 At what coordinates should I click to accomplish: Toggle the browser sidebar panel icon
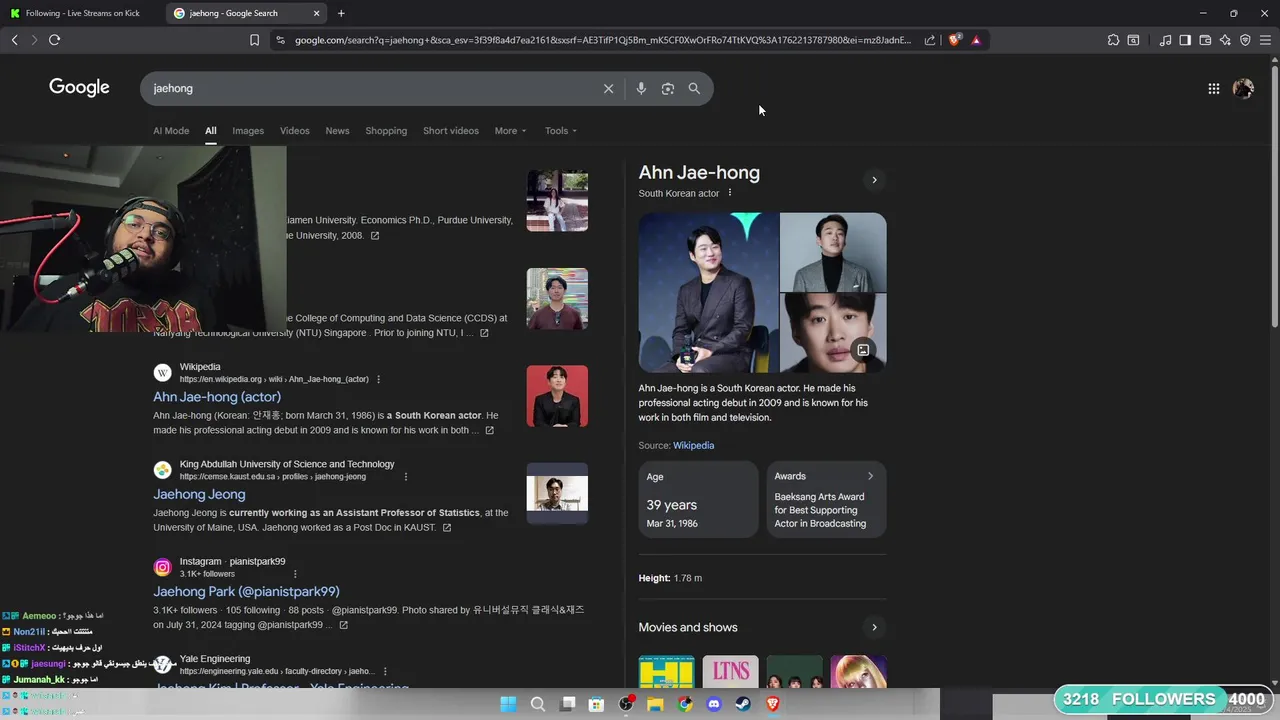[1185, 40]
